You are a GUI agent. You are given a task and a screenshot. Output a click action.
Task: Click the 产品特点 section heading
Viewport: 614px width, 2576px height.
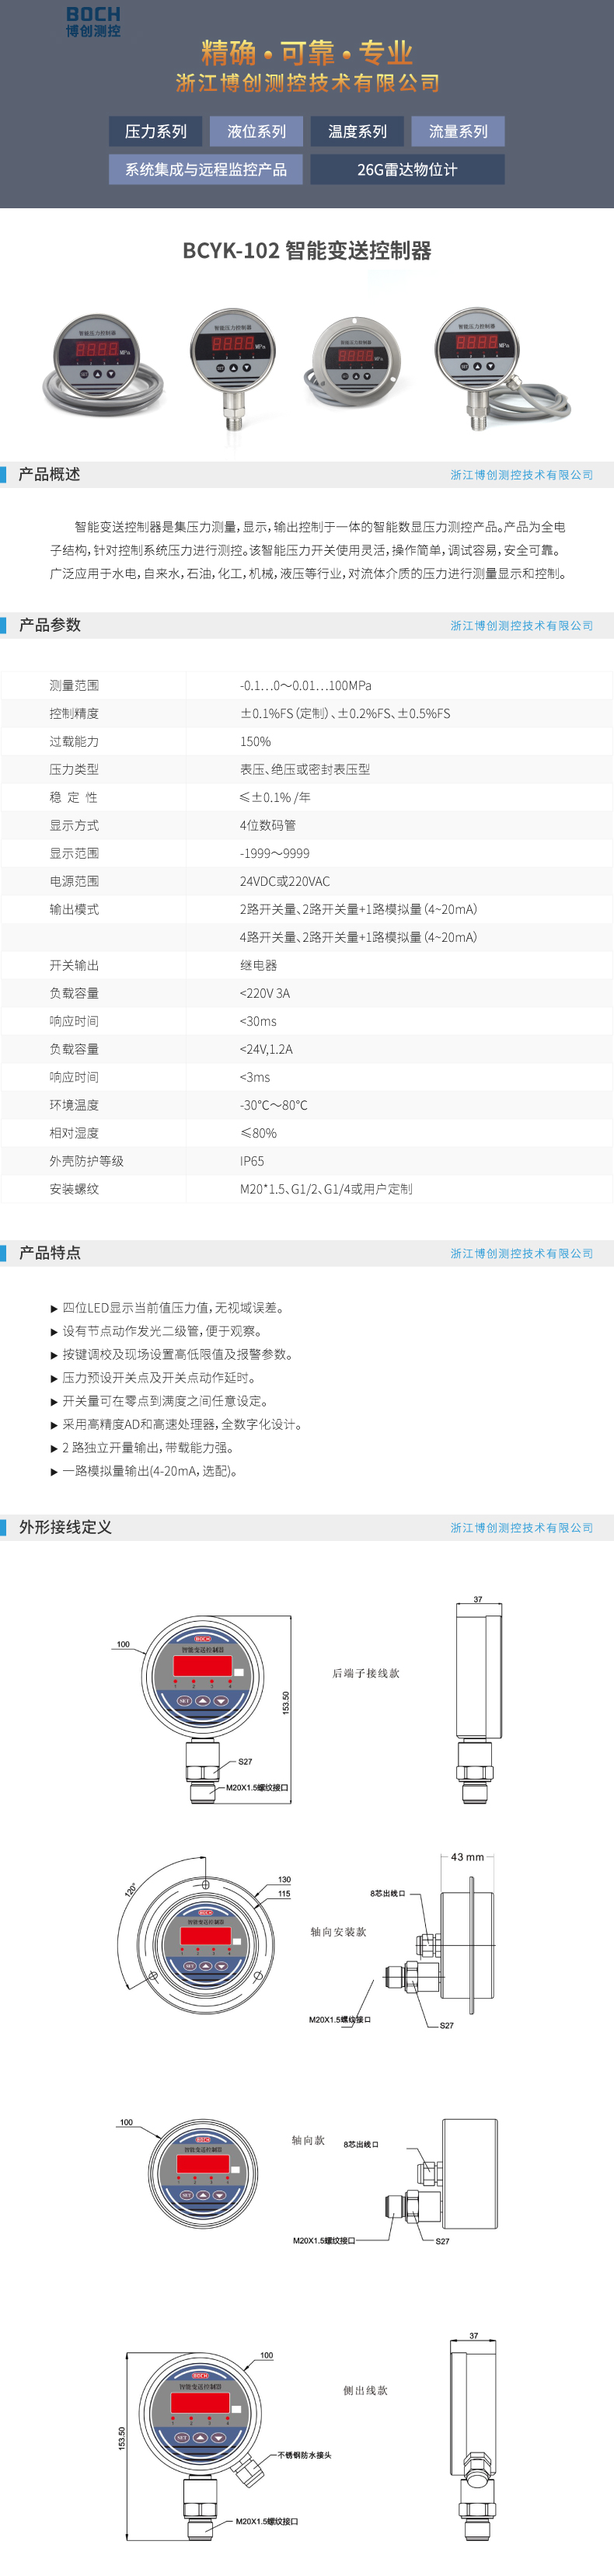49,1252
